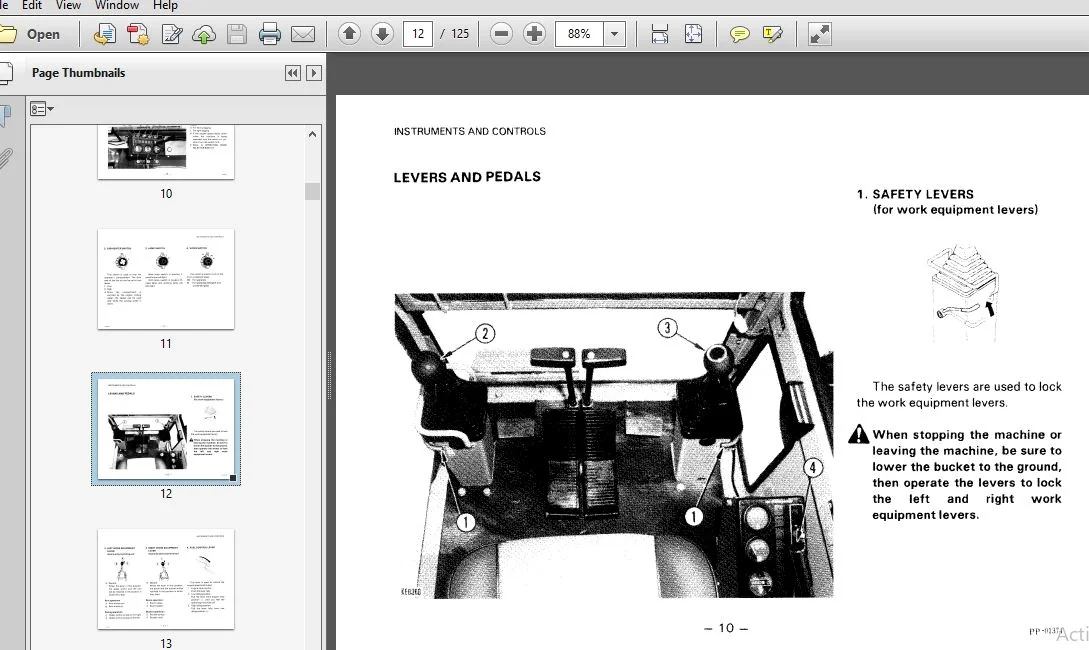The image size is (1089, 650).
Task: Add a sticky note comment
Action: pos(740,33)
